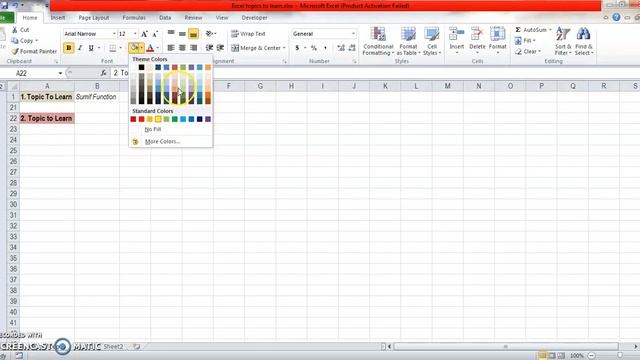The image size is (640, 360).
Task: Click Merge & Center button
Action: (256, 48)
